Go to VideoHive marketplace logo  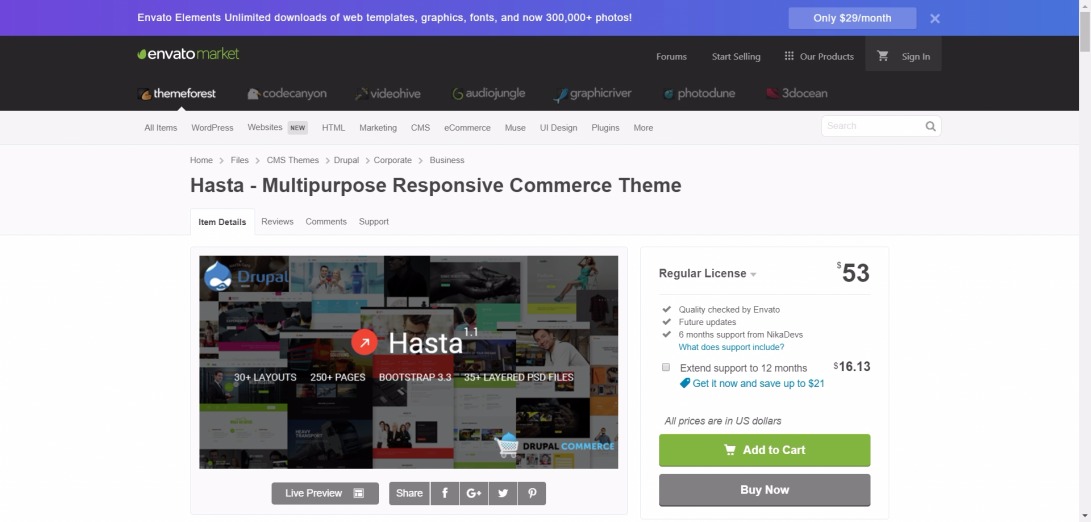click(388, 93)
